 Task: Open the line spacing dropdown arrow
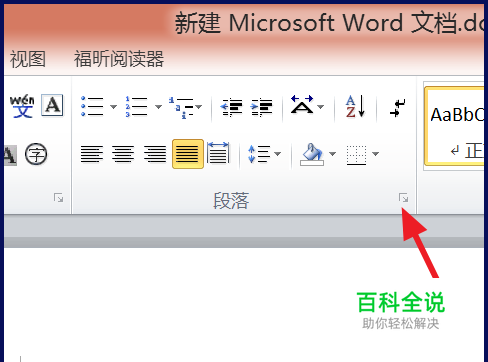277,154
